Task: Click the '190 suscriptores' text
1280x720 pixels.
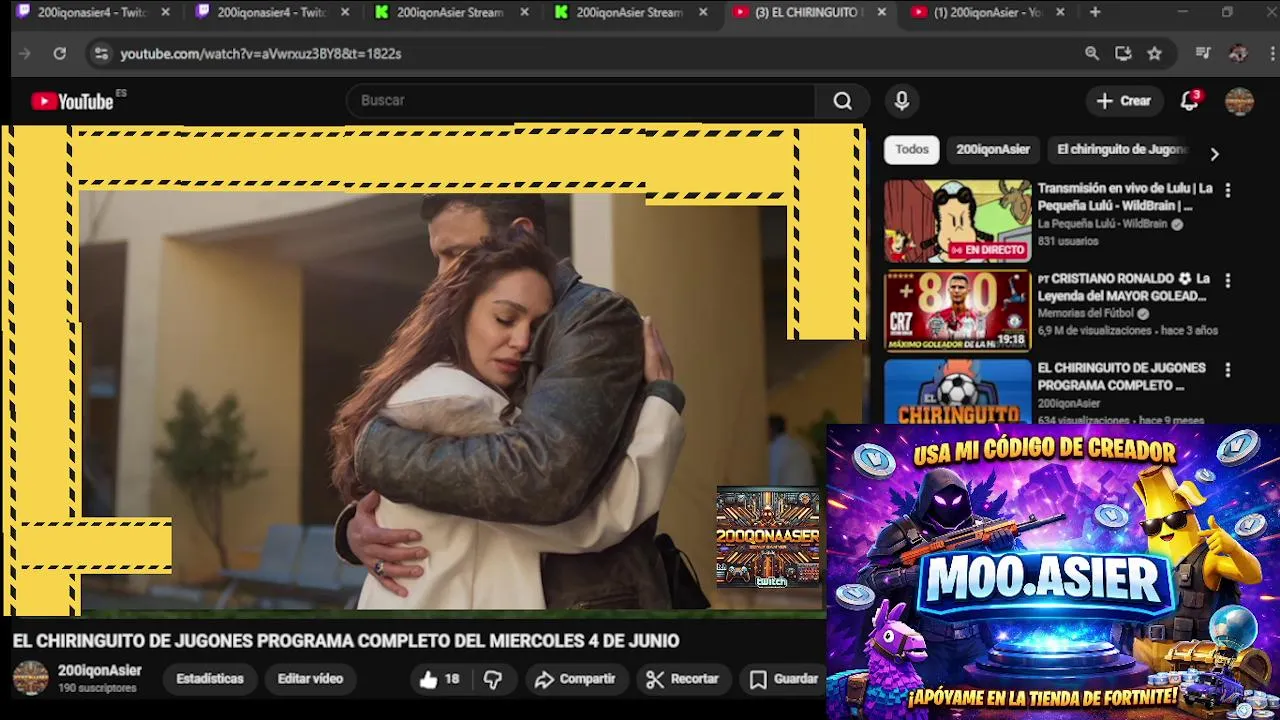Action: coord(97,688)
